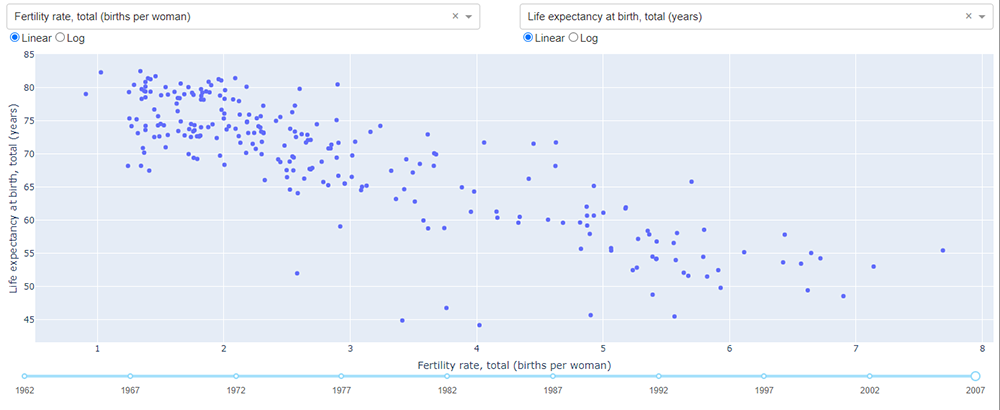Select Linear scale under Life expectancy dropdown
The width and height of the screenshot is (1000, 410).
527,38
